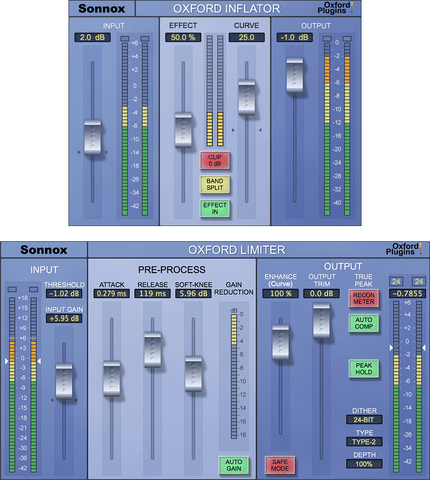This screenshot has height=480, width=430.
Task: Click the Limiter INPUT GAIN fader handle
Action: tap(64, 381)
